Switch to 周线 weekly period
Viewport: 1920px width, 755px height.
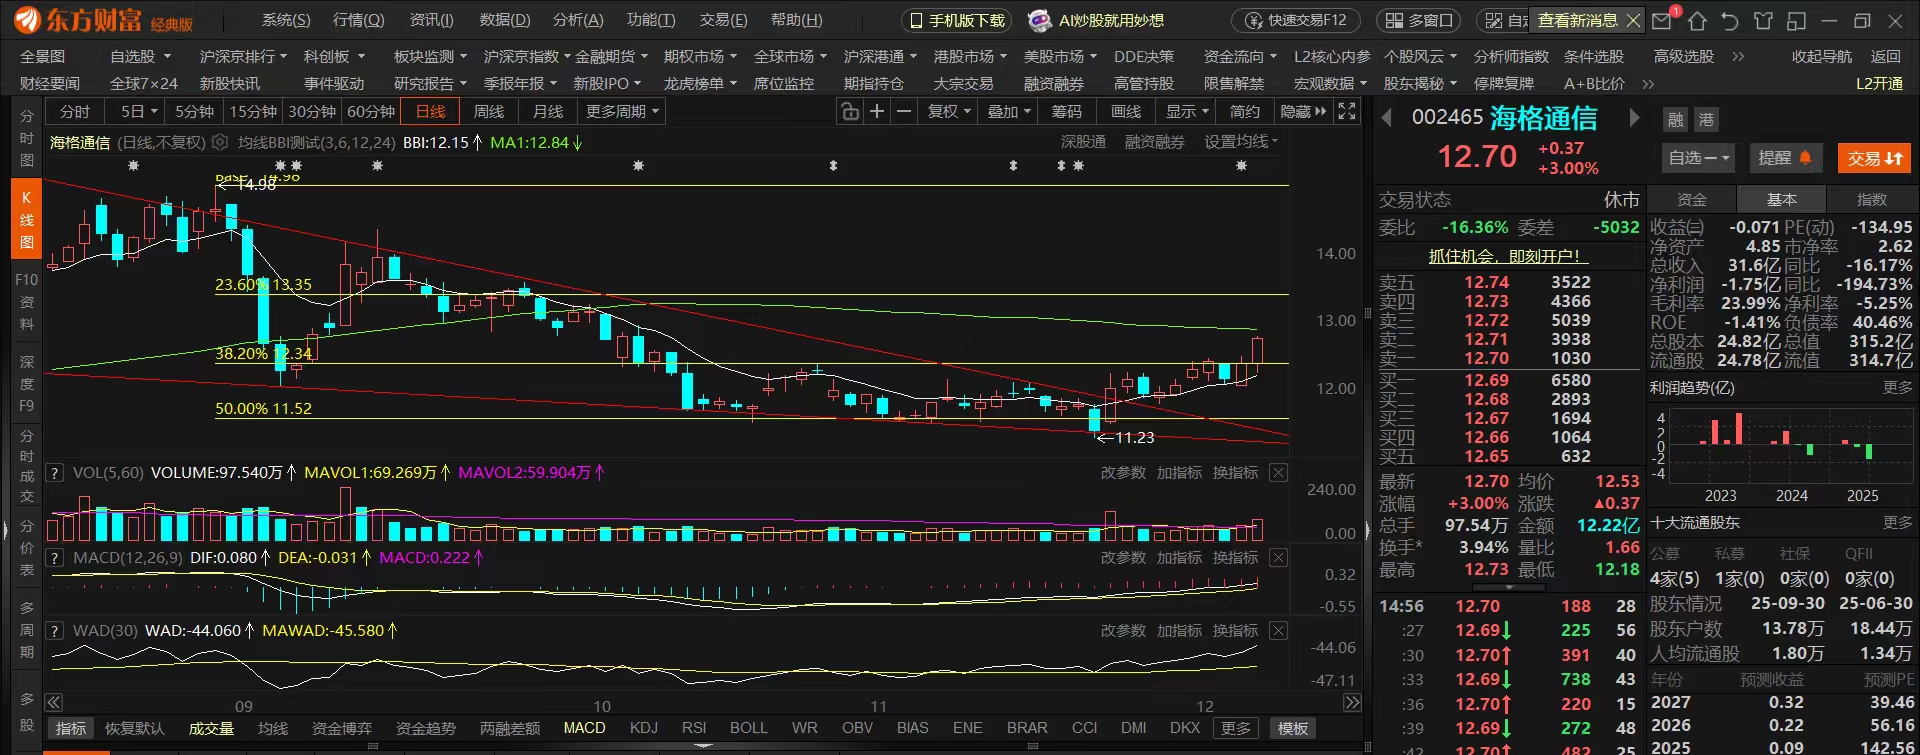point(489,111)
